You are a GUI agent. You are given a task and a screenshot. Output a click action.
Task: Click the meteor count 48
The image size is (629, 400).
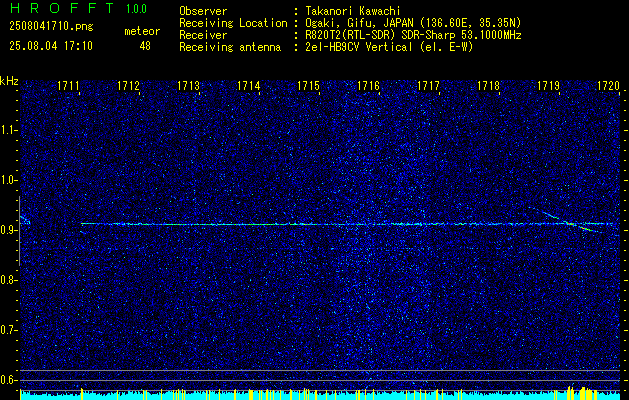click(x=145, y=46)
